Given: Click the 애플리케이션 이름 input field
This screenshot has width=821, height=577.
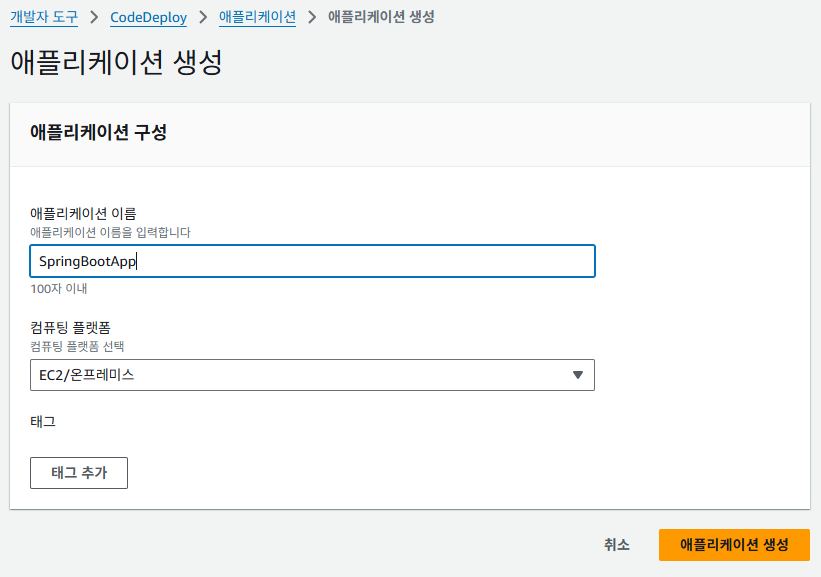Looking at the screenshot, I should tap(313, 261).
